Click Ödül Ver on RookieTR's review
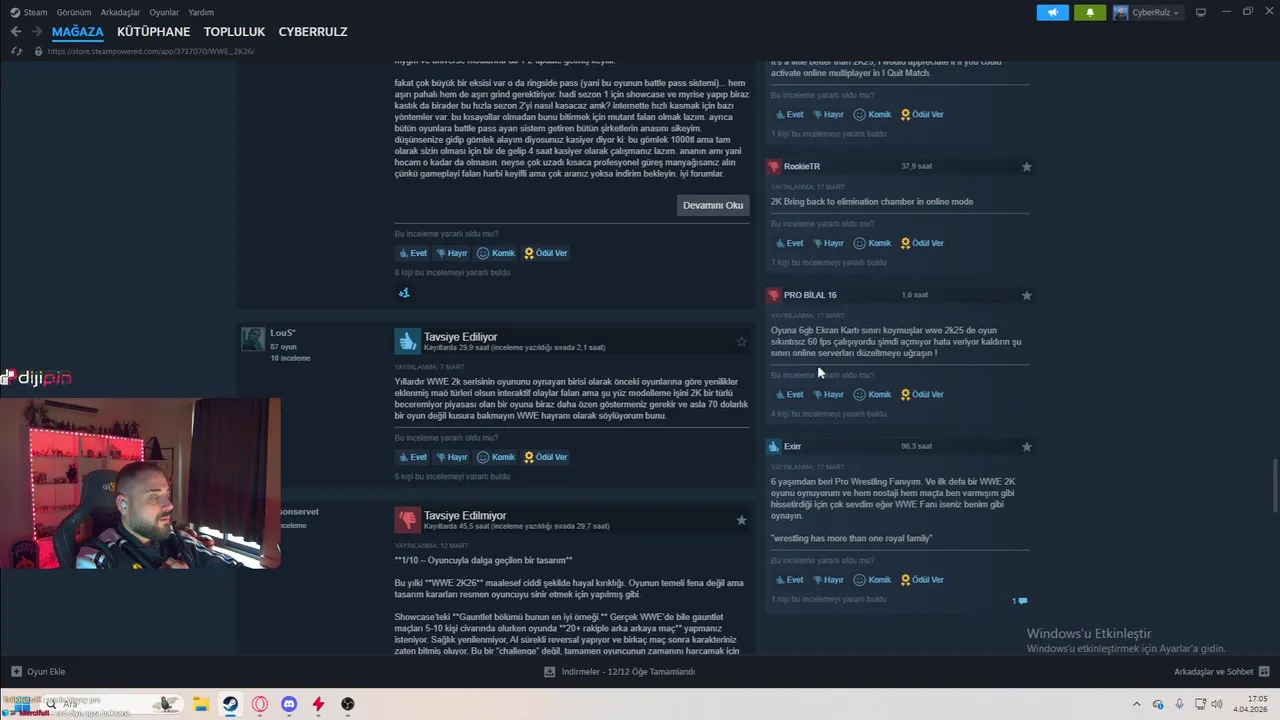 (922, 243)
